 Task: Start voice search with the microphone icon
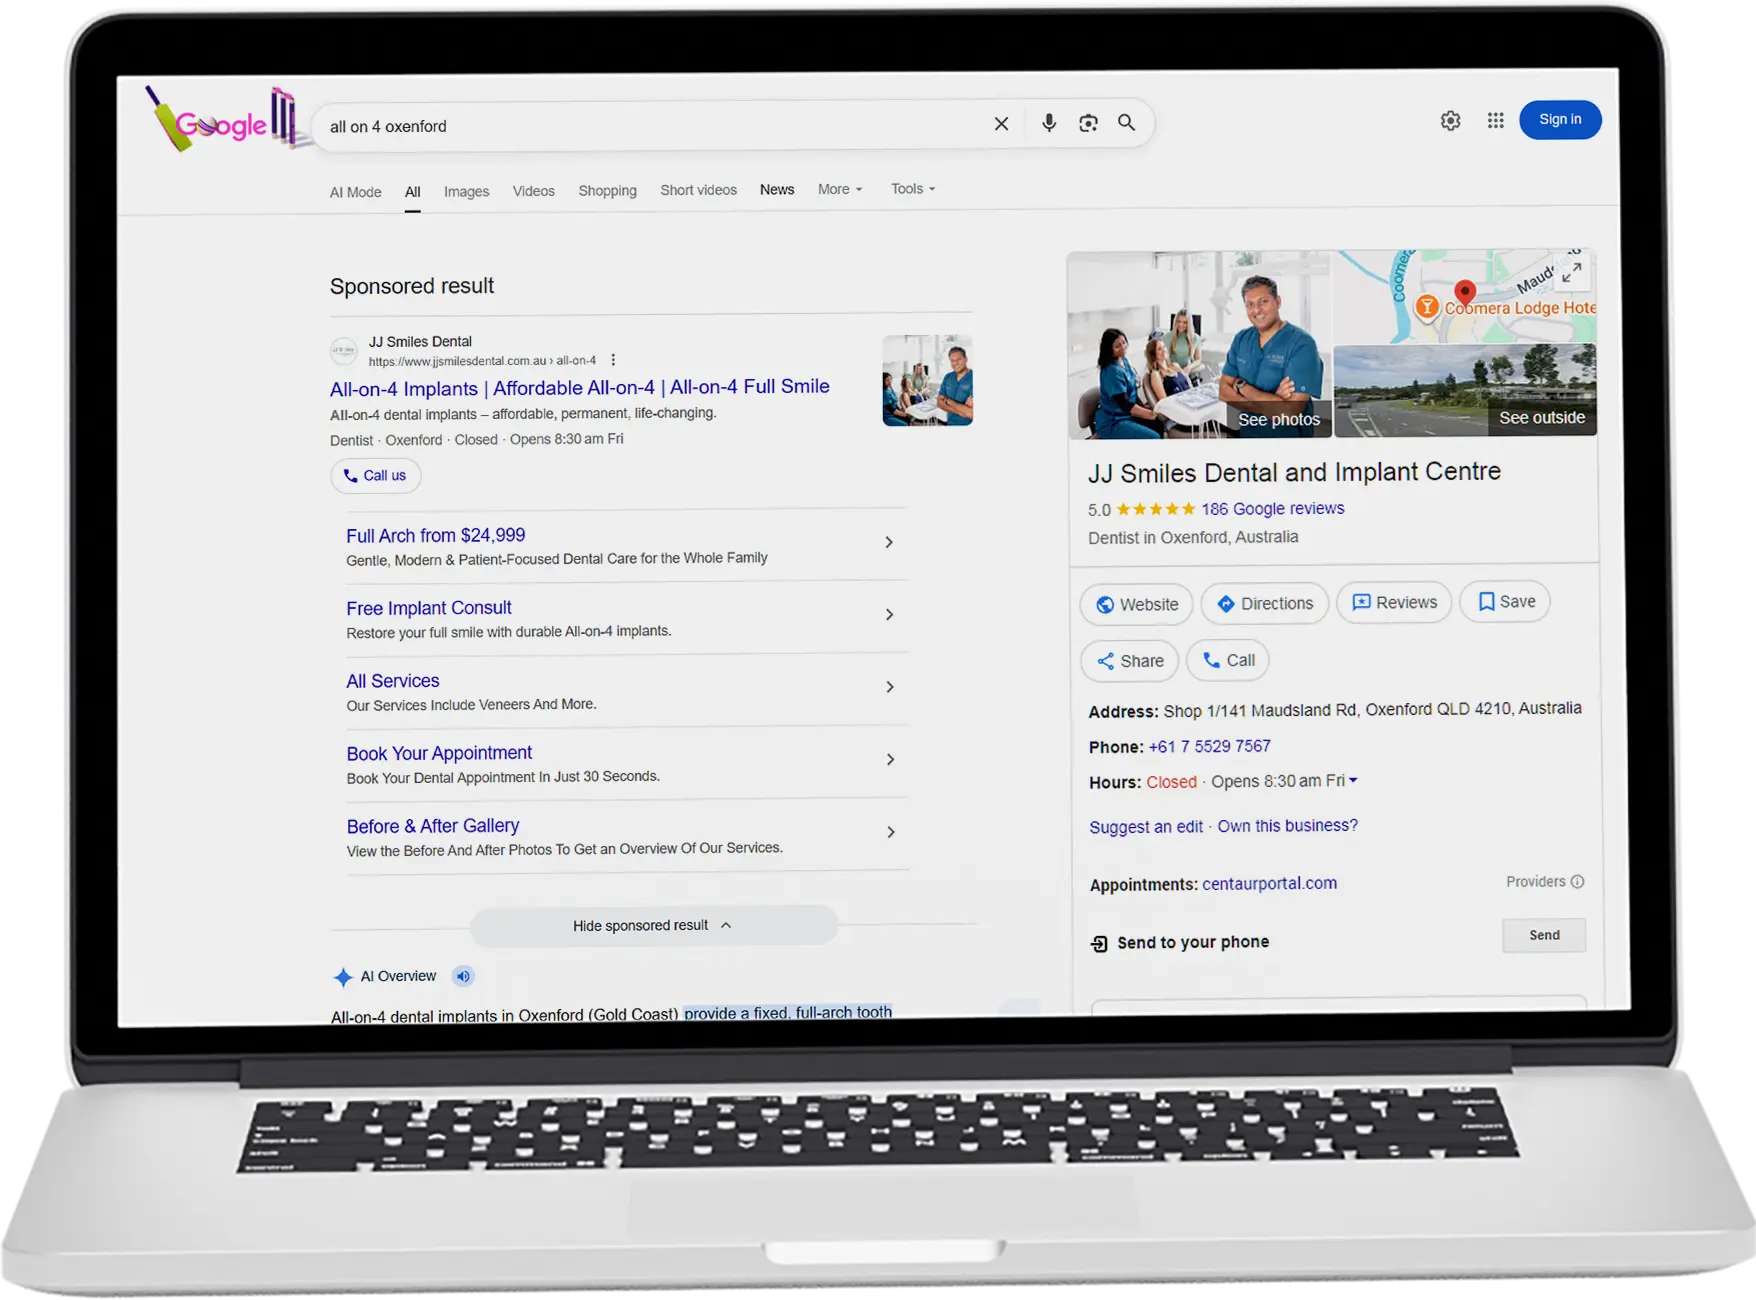click(x=1048, y=122)
